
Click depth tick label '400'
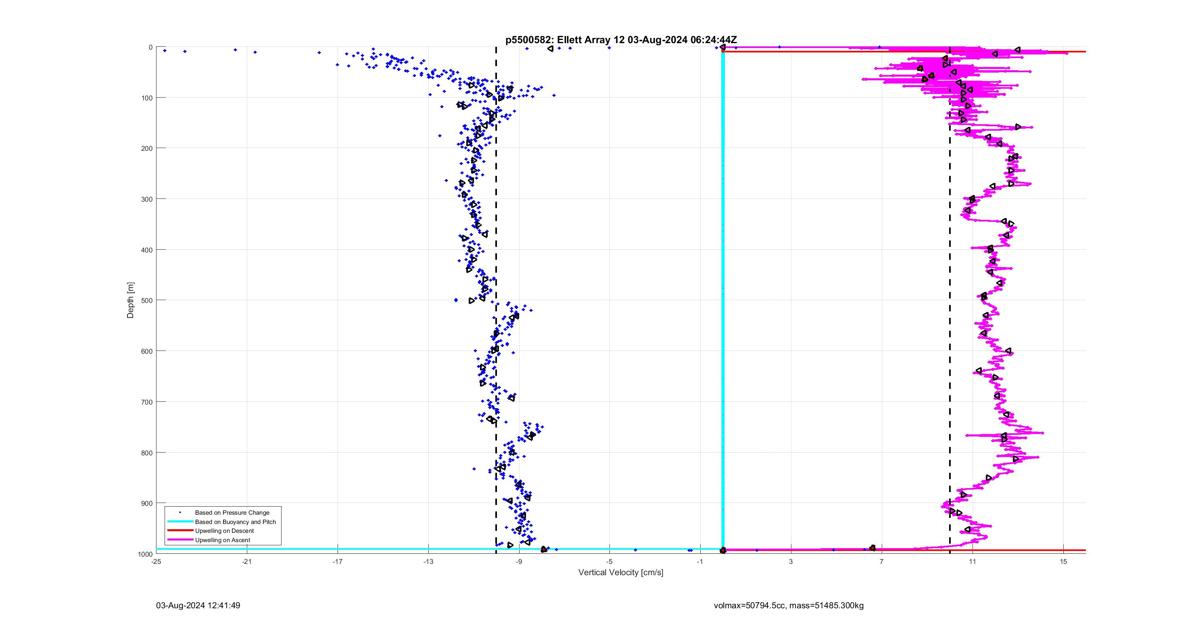click(x=146, y=250)
